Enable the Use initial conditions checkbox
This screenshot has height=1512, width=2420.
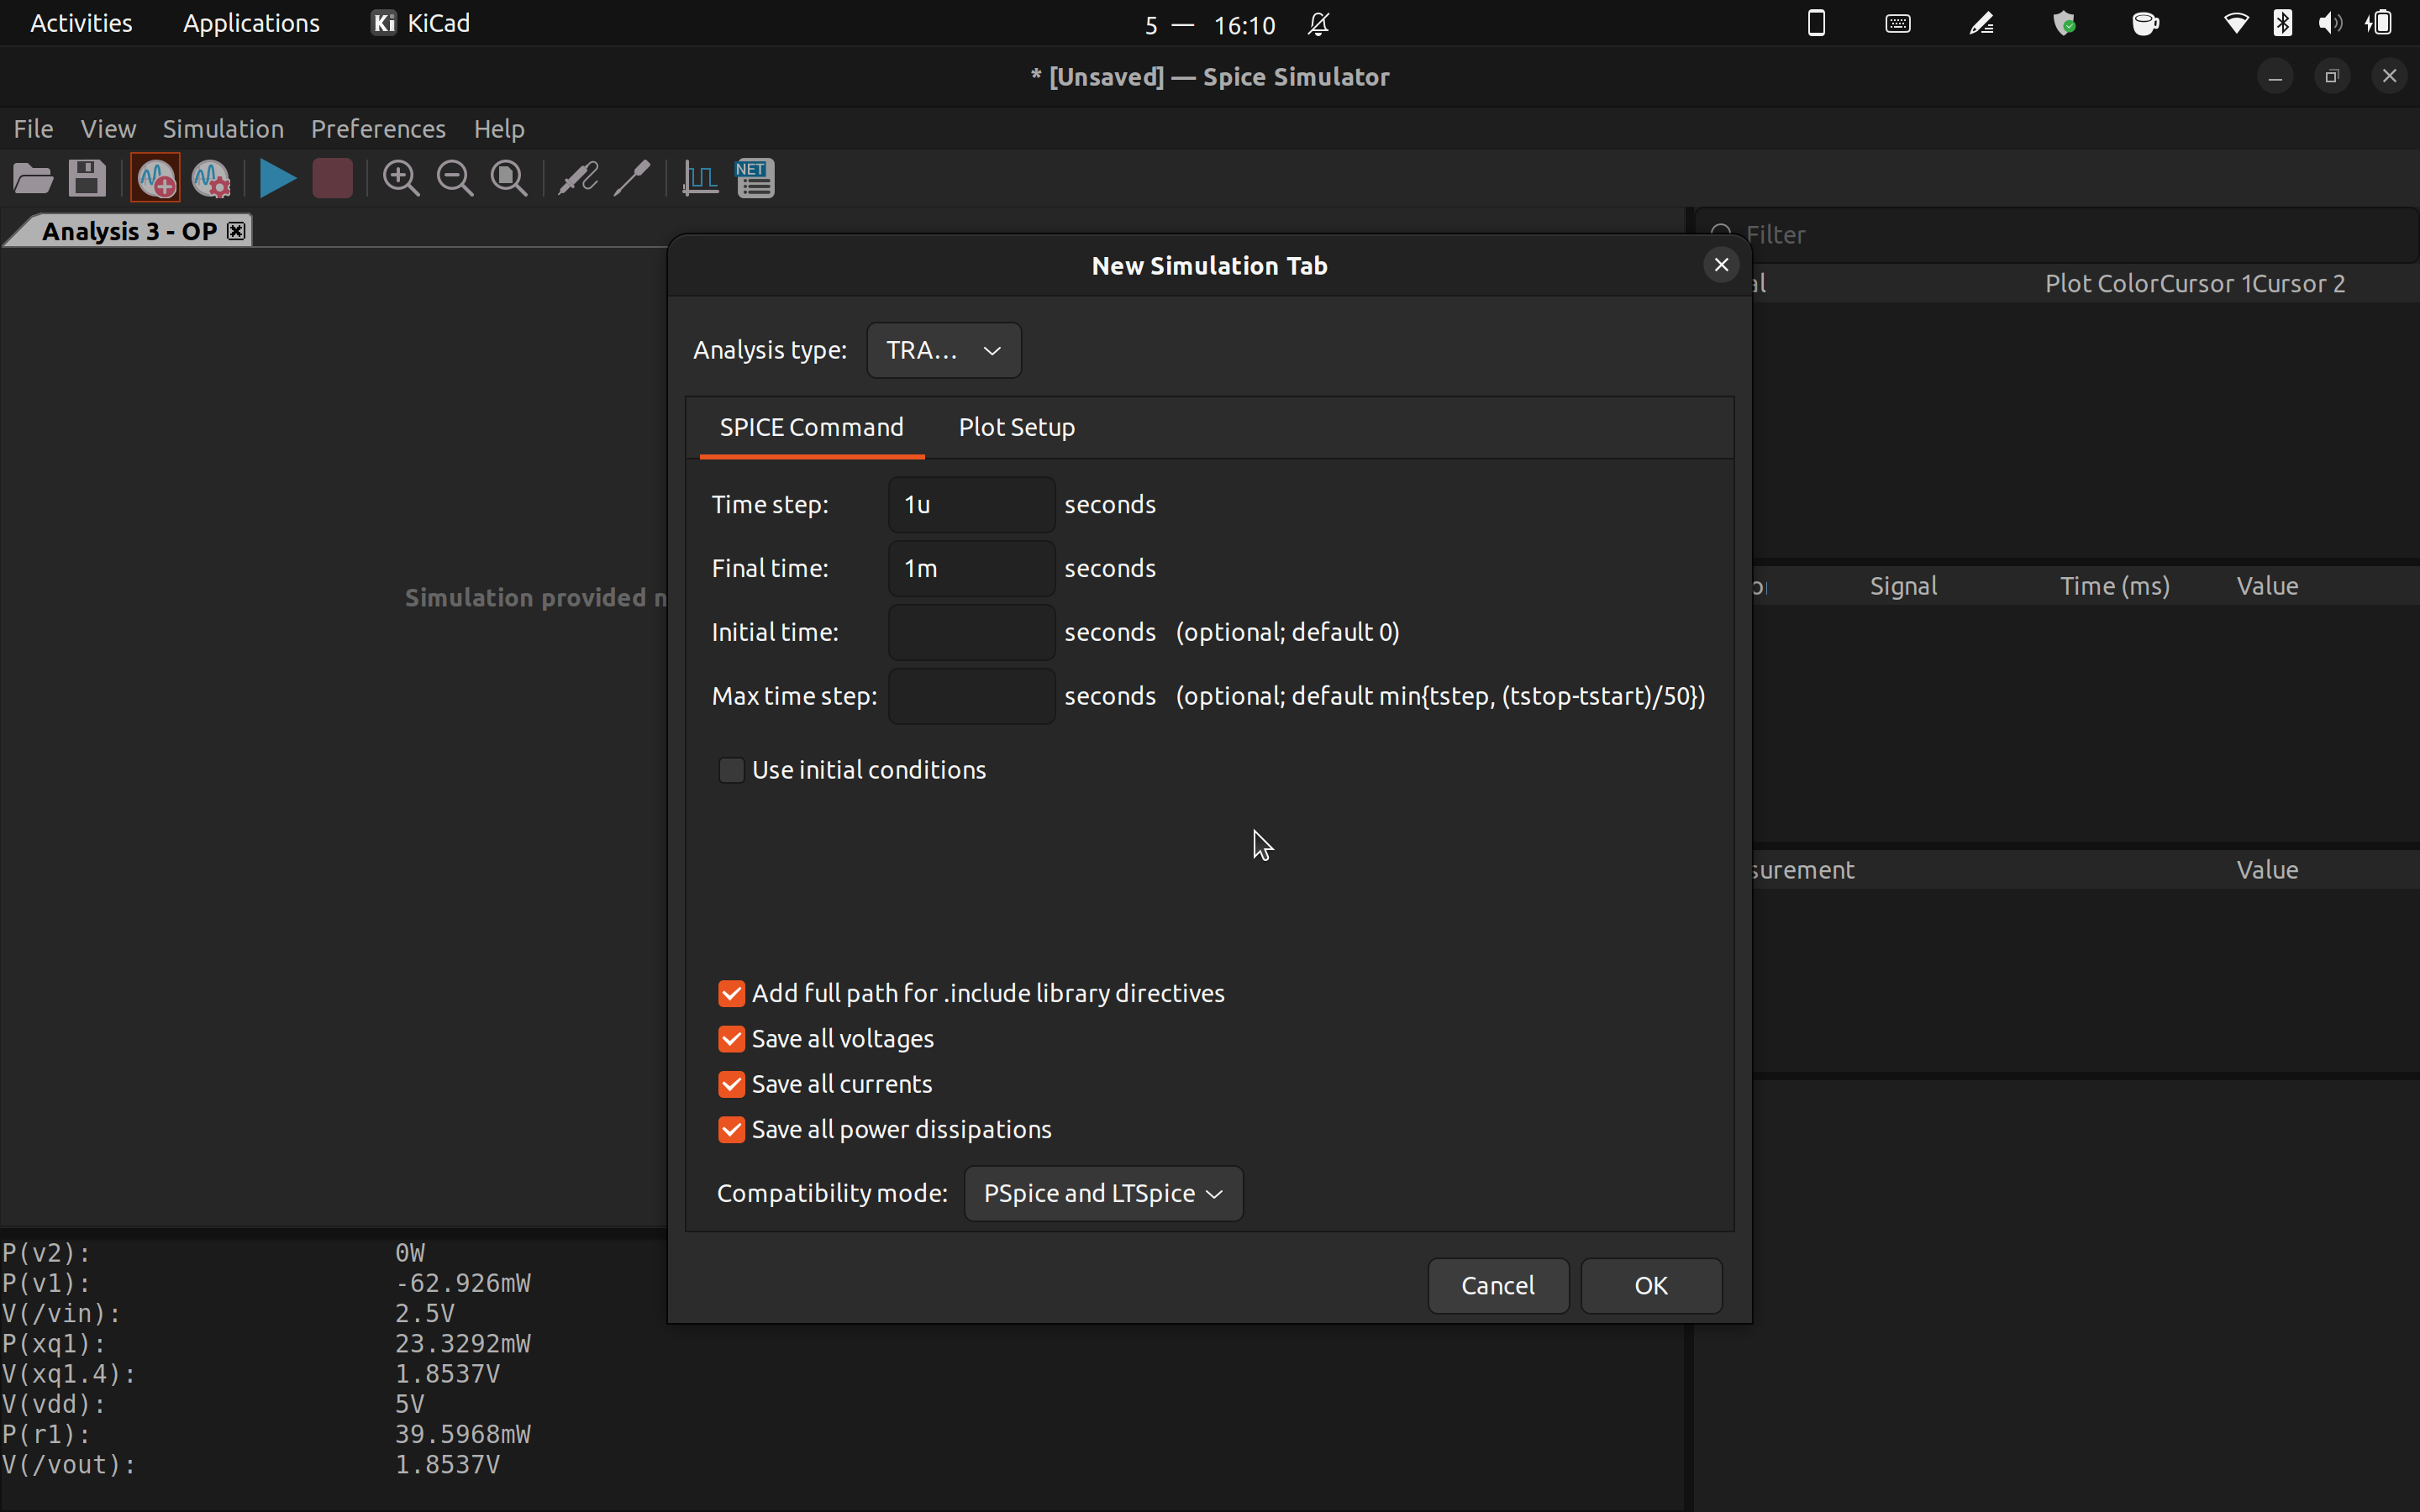[x=731, y=770]
